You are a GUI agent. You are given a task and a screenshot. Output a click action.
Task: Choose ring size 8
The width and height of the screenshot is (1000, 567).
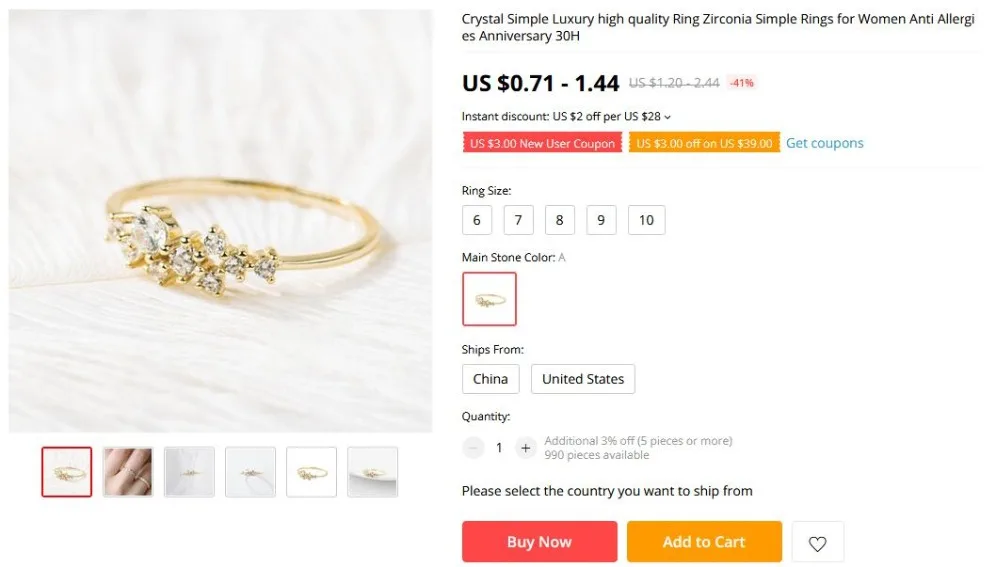point(560,220)
